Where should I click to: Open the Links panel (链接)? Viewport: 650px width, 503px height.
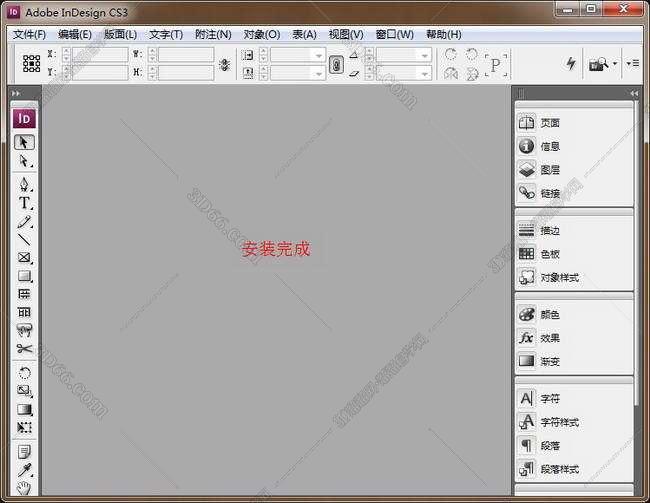click(538, 193)
